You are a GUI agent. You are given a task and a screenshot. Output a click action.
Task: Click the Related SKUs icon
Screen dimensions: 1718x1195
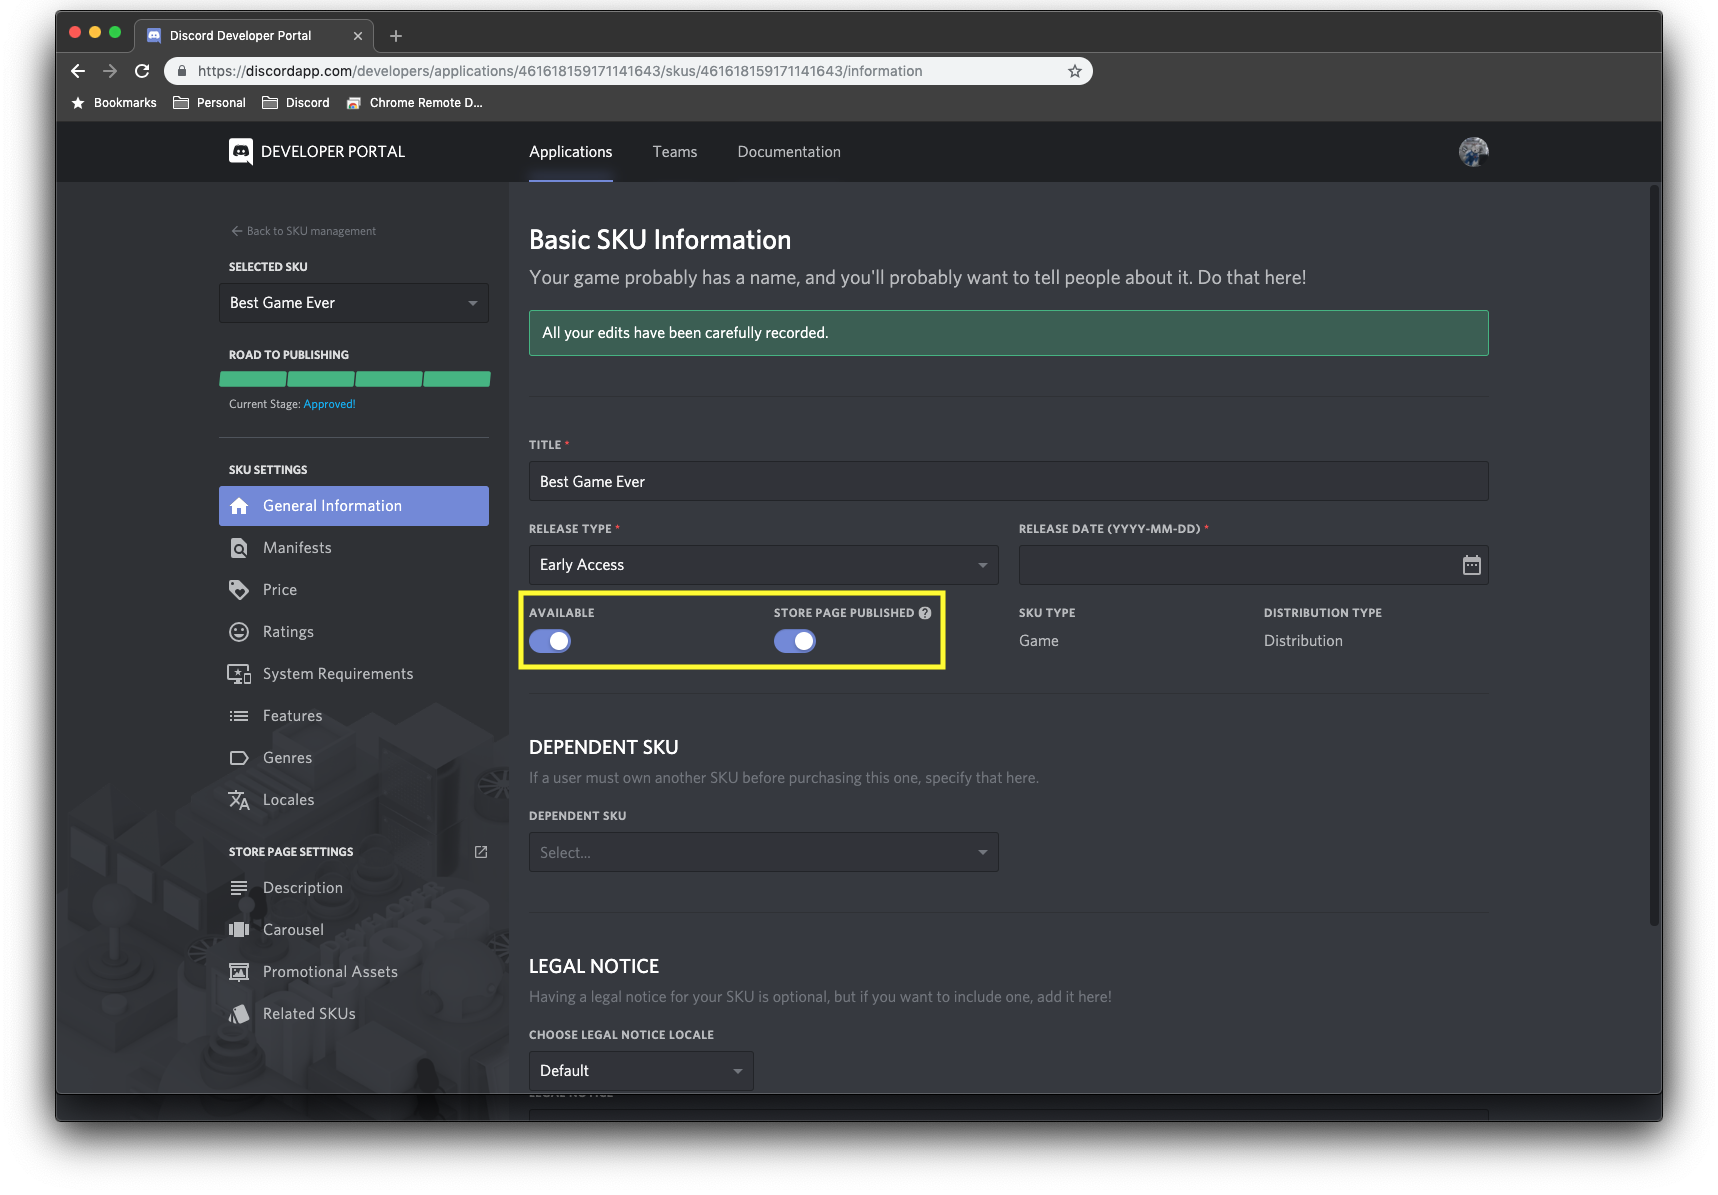[x=239, y=1014]
